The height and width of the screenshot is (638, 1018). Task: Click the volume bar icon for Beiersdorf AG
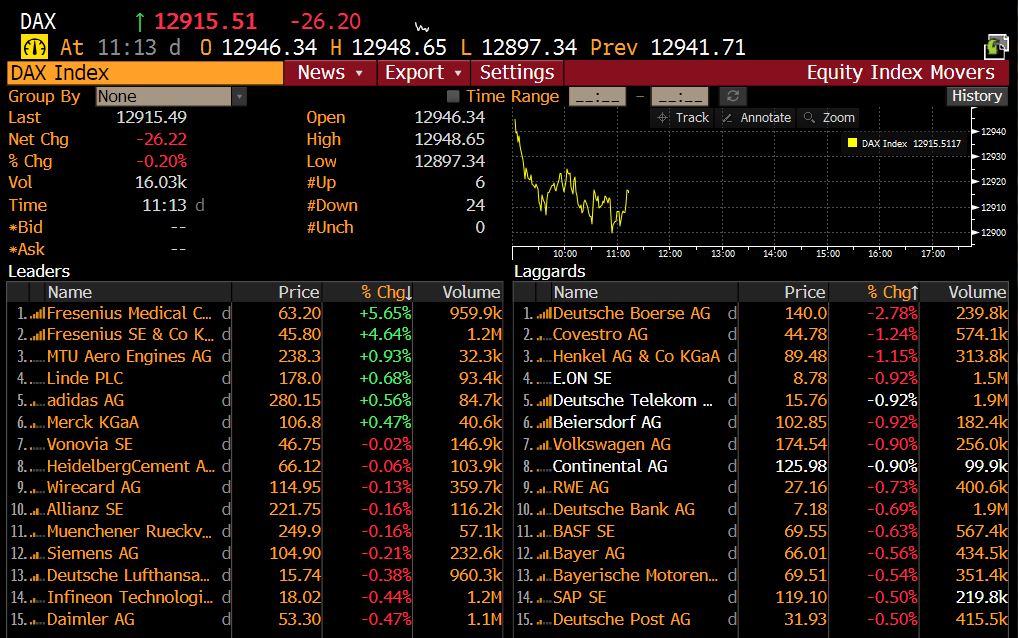(x=543, y=424)
